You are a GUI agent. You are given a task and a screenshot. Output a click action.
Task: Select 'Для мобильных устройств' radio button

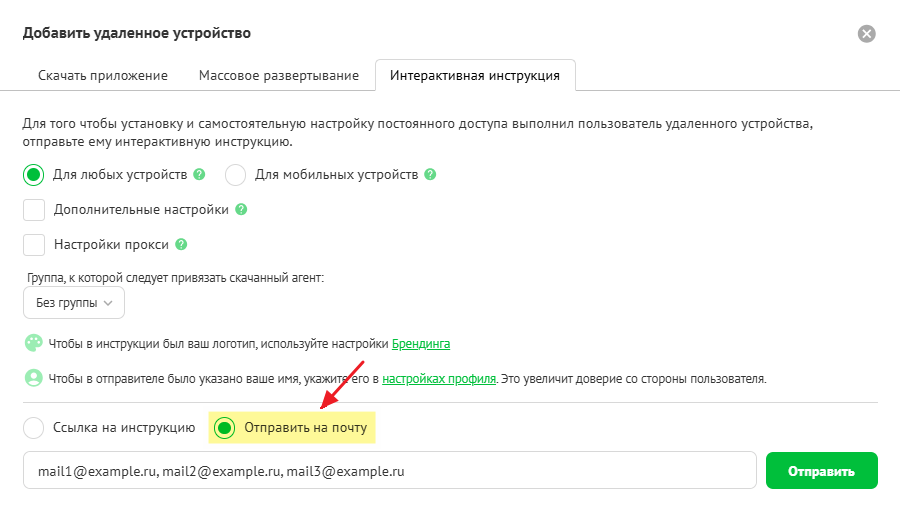[236, 175]
